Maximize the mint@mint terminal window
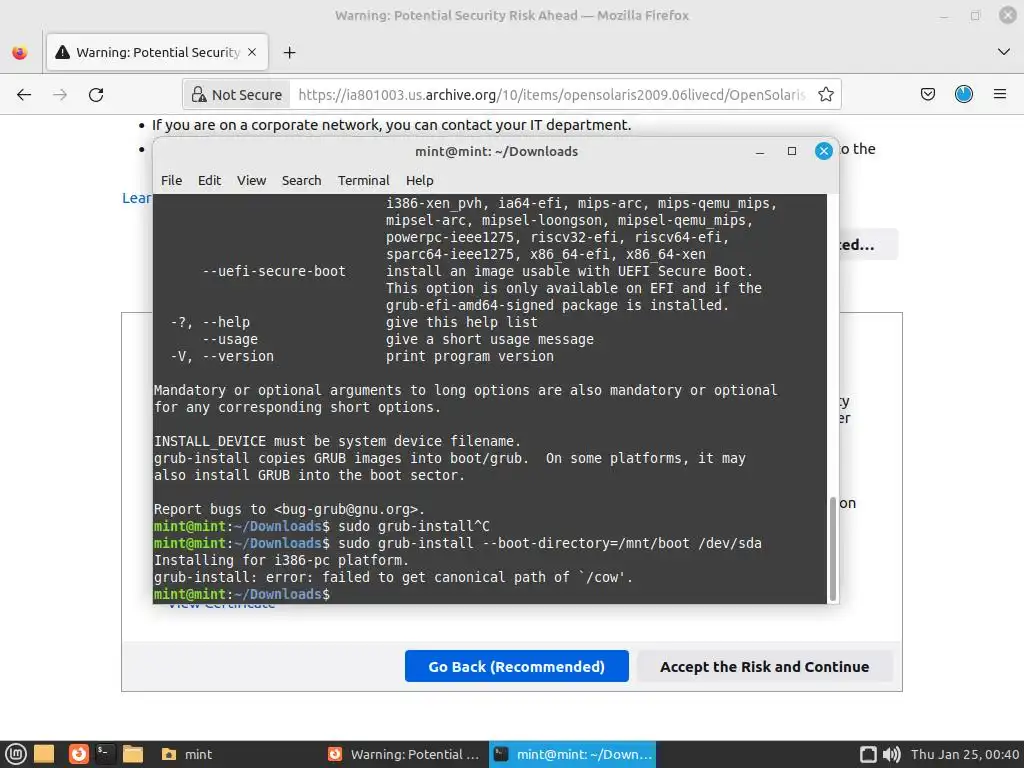Screen dimensions: 1024x768 tap(792, 152)
